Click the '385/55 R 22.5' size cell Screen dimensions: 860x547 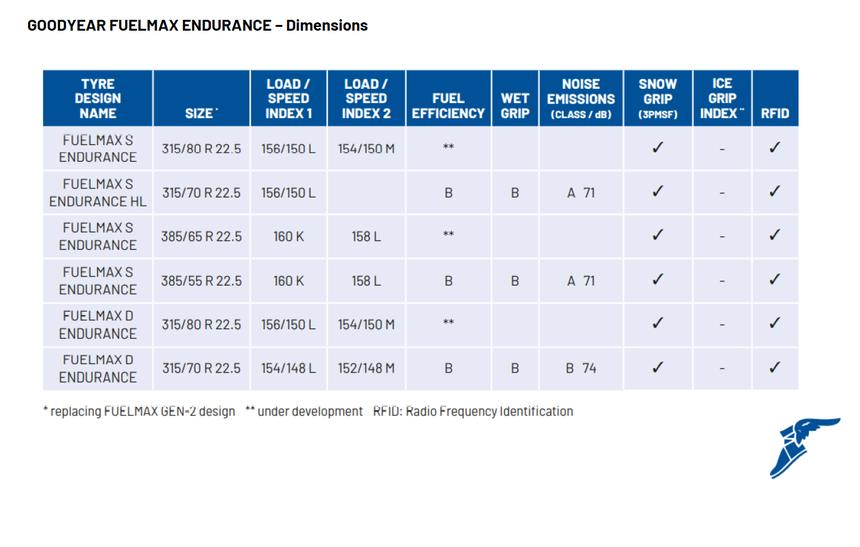pos(201,281)
